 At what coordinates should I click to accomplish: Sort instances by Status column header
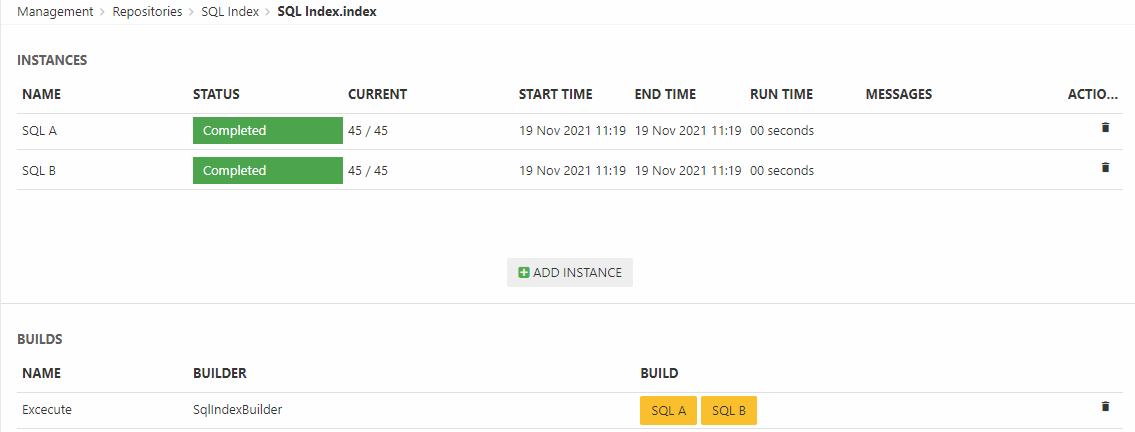click(216, 94)
